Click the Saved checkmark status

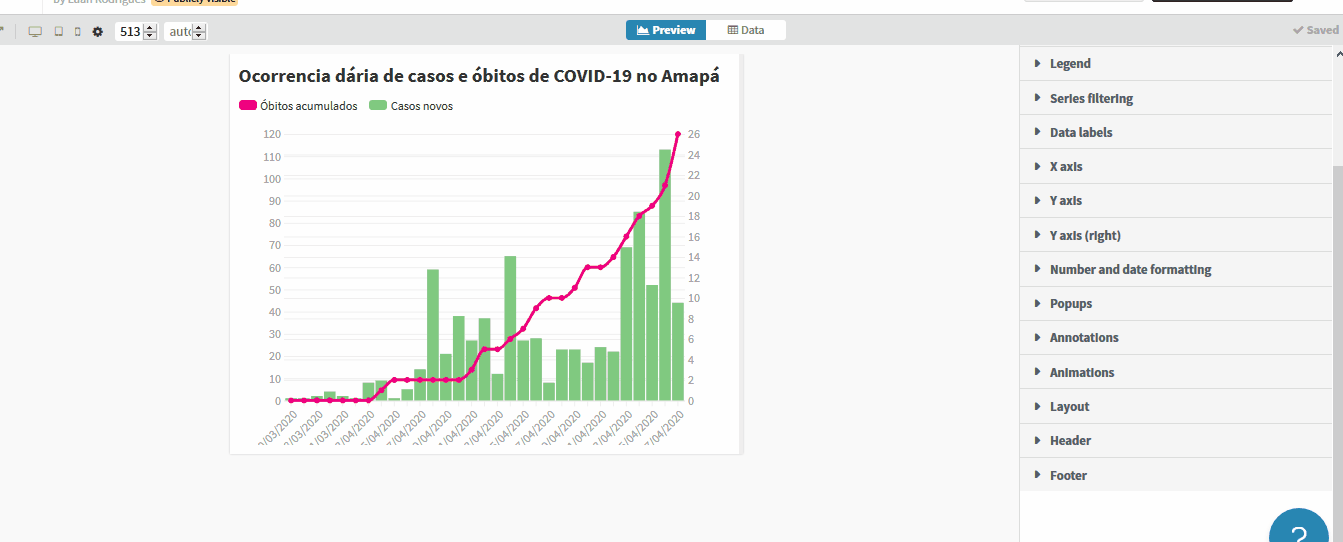(1315, 30)
